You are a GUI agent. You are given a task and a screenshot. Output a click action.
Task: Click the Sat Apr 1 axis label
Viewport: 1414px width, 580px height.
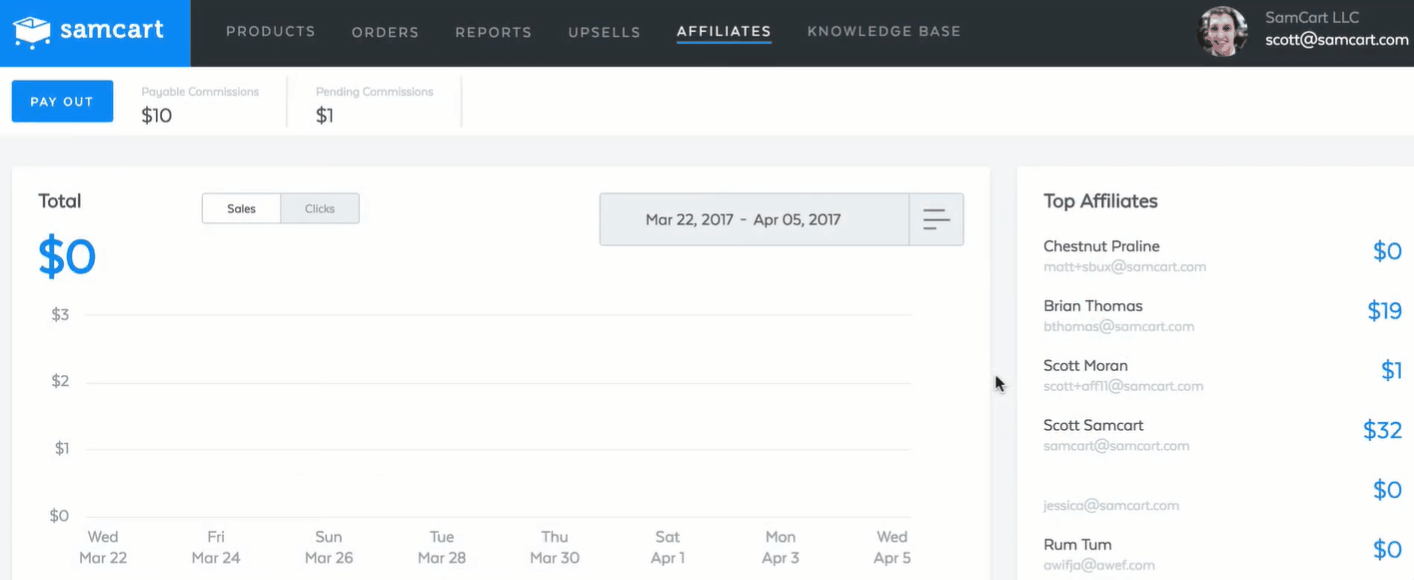click(668, 548)
